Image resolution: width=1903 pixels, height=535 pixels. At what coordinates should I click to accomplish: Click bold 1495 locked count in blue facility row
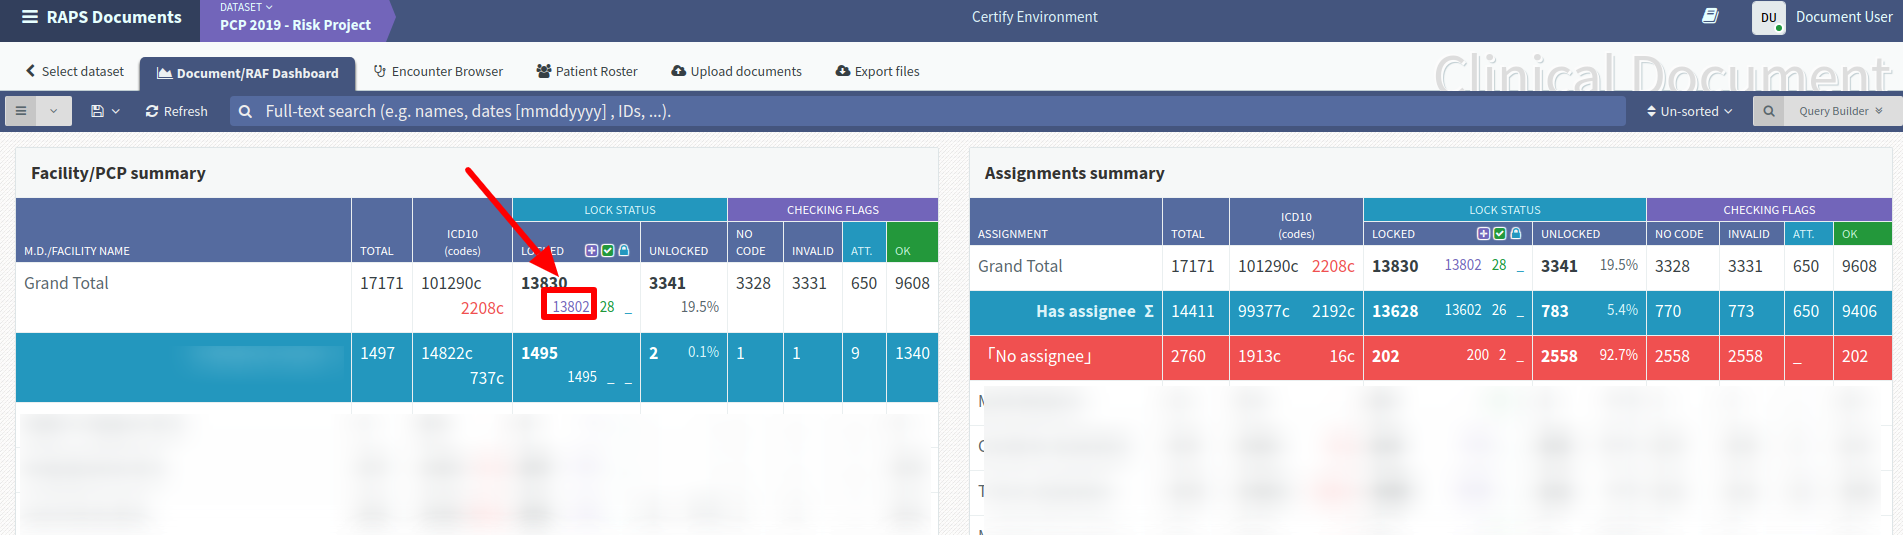(539, 353)
